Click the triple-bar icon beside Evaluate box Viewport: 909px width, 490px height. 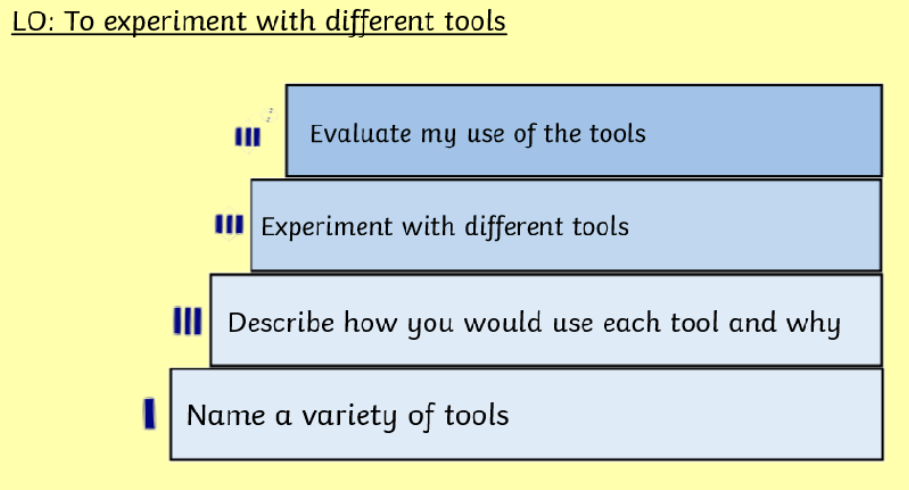[248, 137]
